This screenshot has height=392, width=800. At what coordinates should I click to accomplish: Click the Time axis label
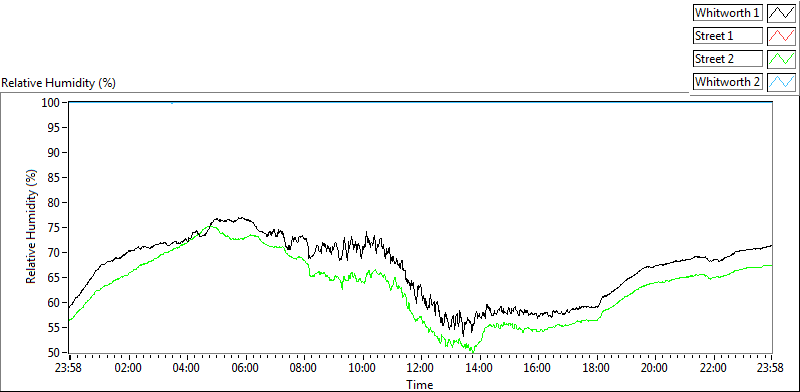click(420, 384)
